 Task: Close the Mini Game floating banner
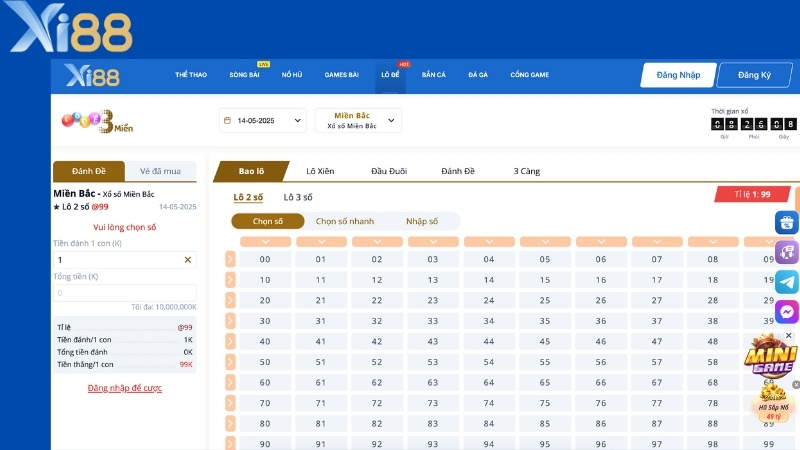click(789, 335)
